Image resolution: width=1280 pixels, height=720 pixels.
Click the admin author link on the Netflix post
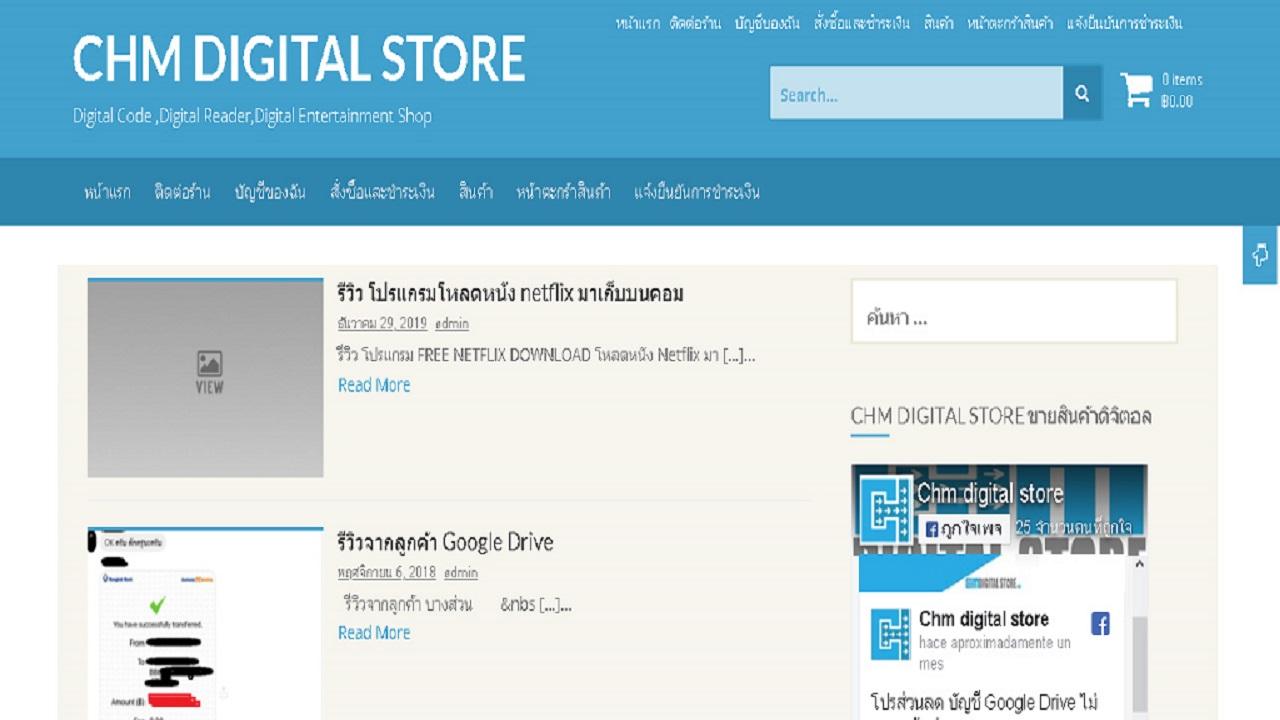[452, 323]
